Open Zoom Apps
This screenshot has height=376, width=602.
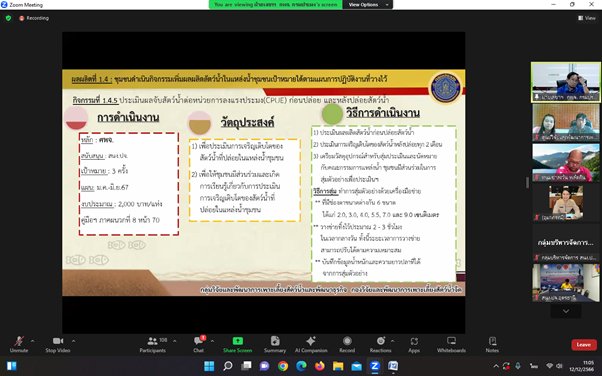414,345
